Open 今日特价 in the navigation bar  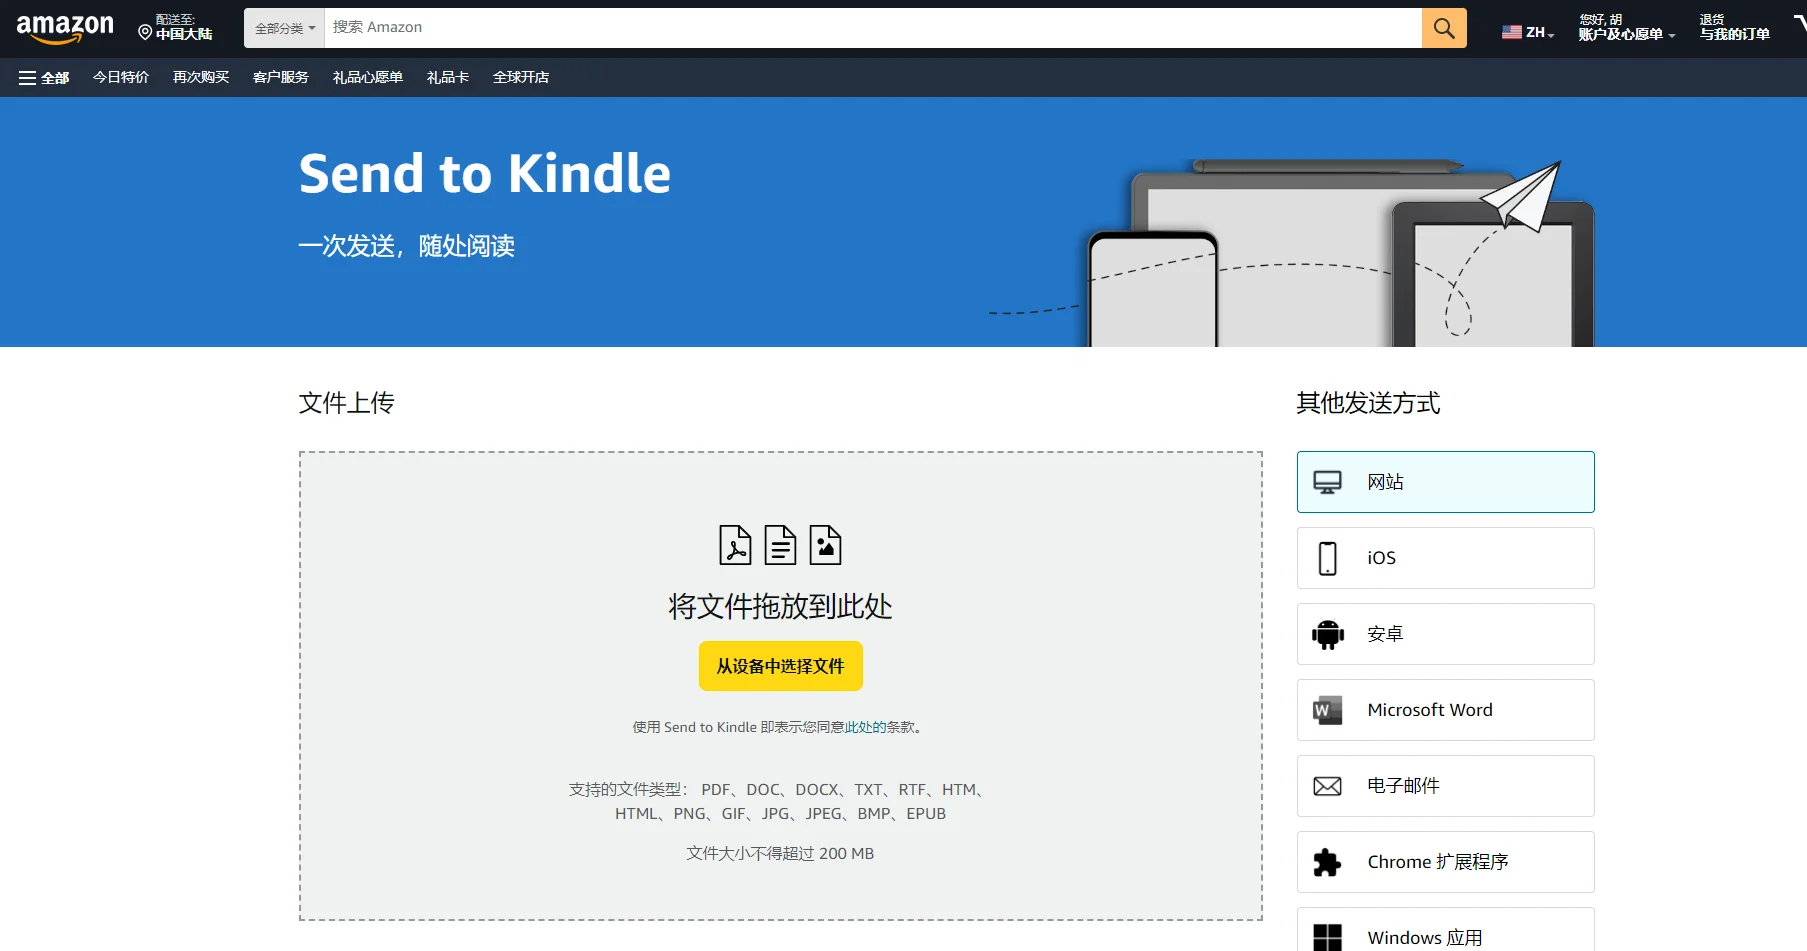[121, 77]
